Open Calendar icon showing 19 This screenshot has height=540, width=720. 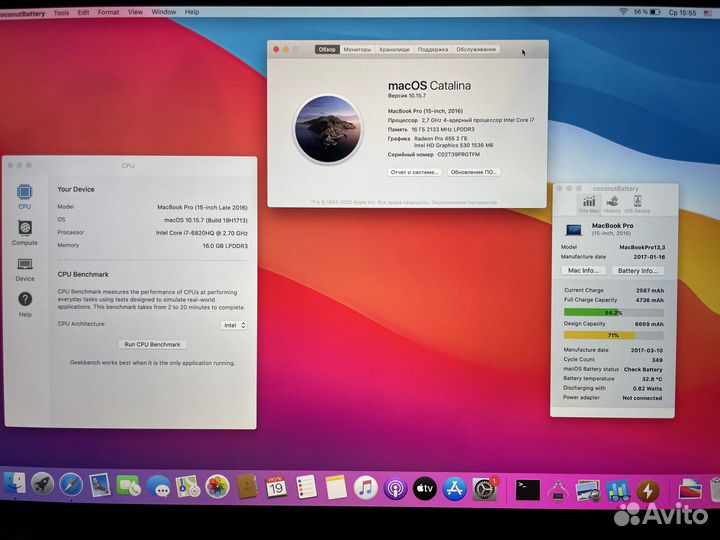[x=276, y=487]
